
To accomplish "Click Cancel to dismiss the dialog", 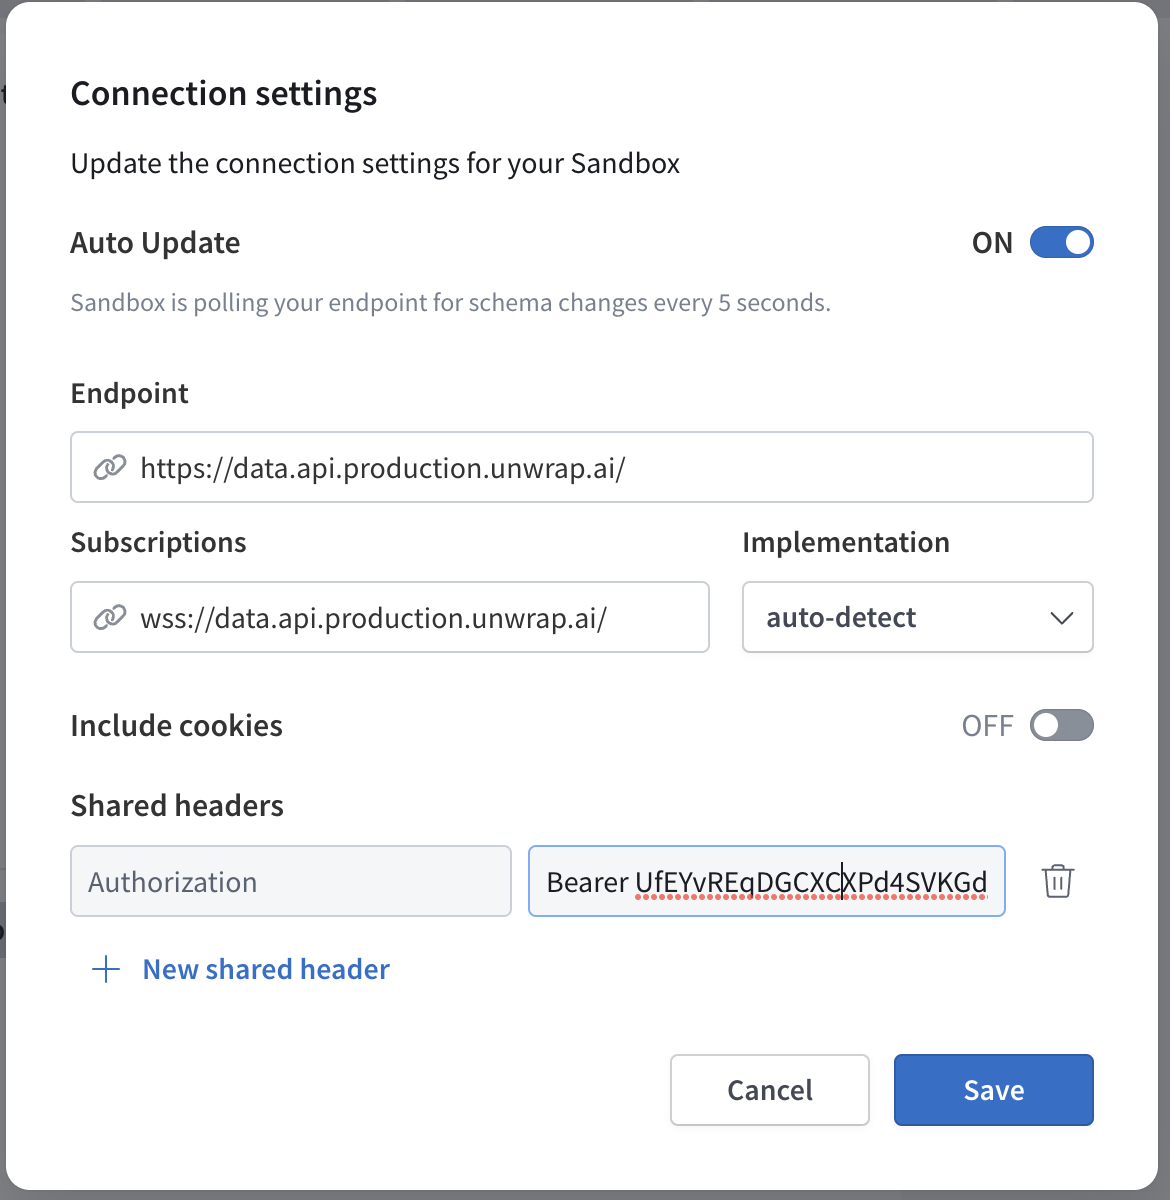I will (x=769, y=1090).
